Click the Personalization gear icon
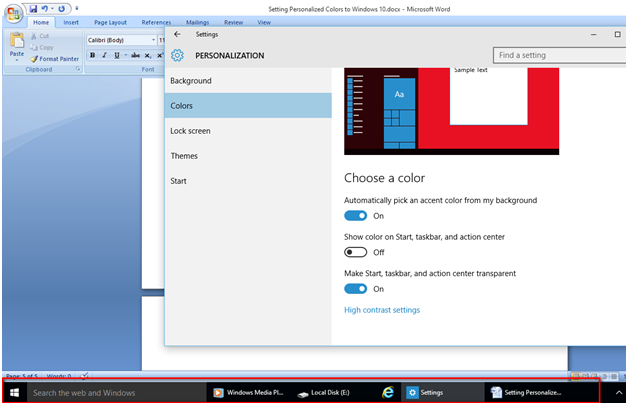 (x=177, y=55)
